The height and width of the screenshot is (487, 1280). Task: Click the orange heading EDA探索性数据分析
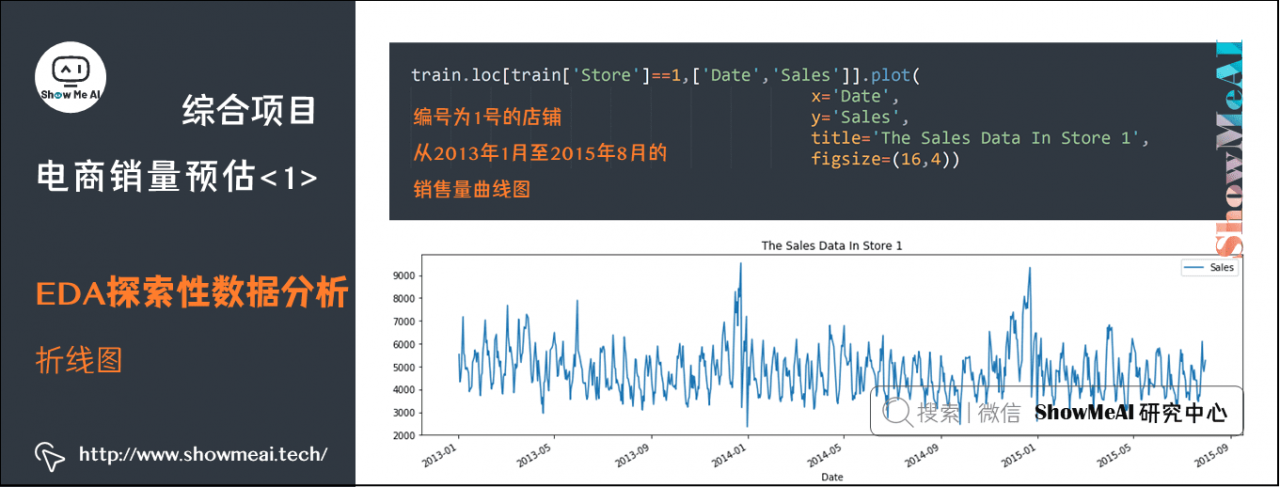click(191, 294)
